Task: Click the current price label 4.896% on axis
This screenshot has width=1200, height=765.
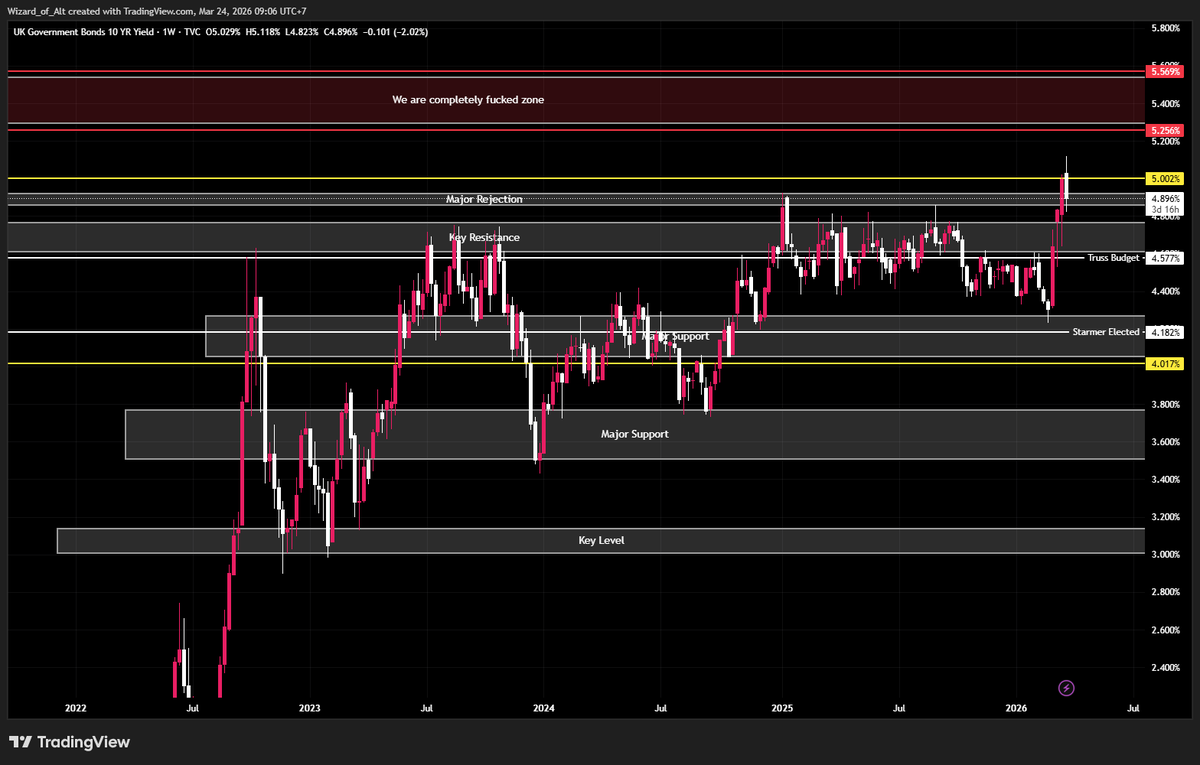Action: click(x=1165, y=198)
